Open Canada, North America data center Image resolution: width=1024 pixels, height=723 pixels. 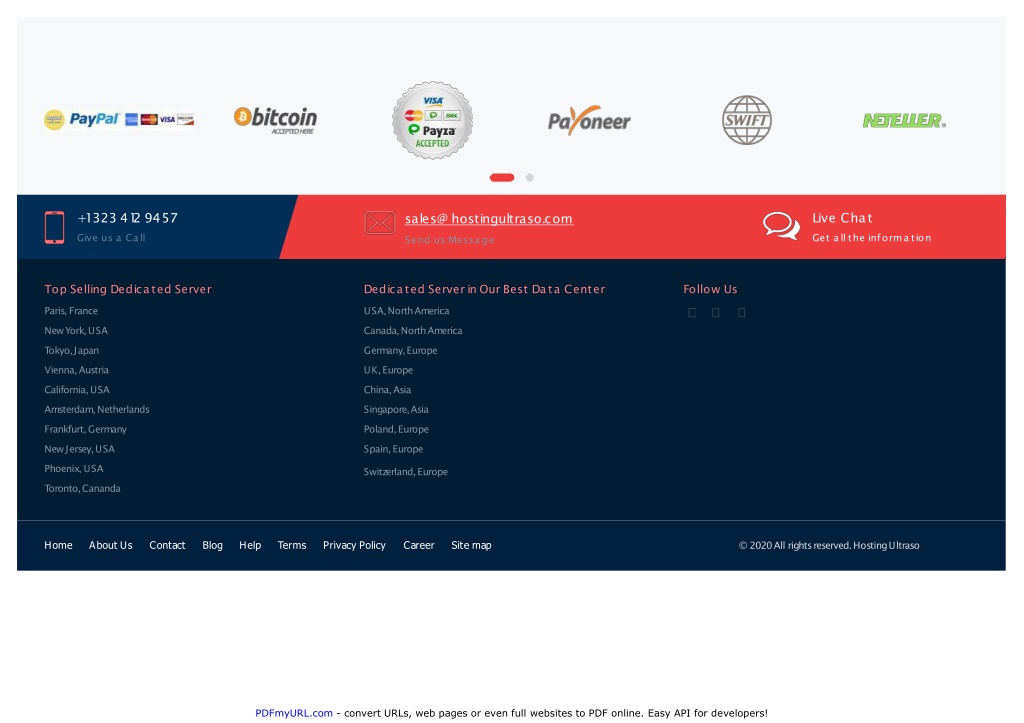pyautogui.click(x=413, y=330)
